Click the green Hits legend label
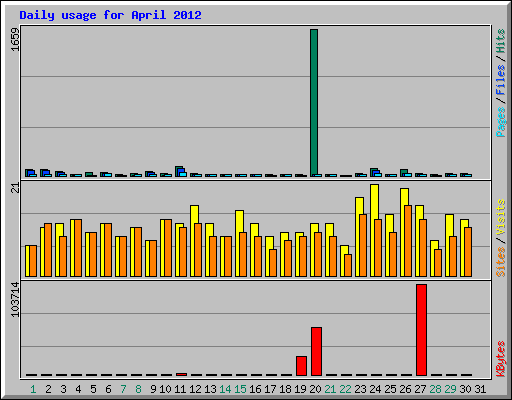The height and width of the screenshot is (400, 512). pos(500,41)
